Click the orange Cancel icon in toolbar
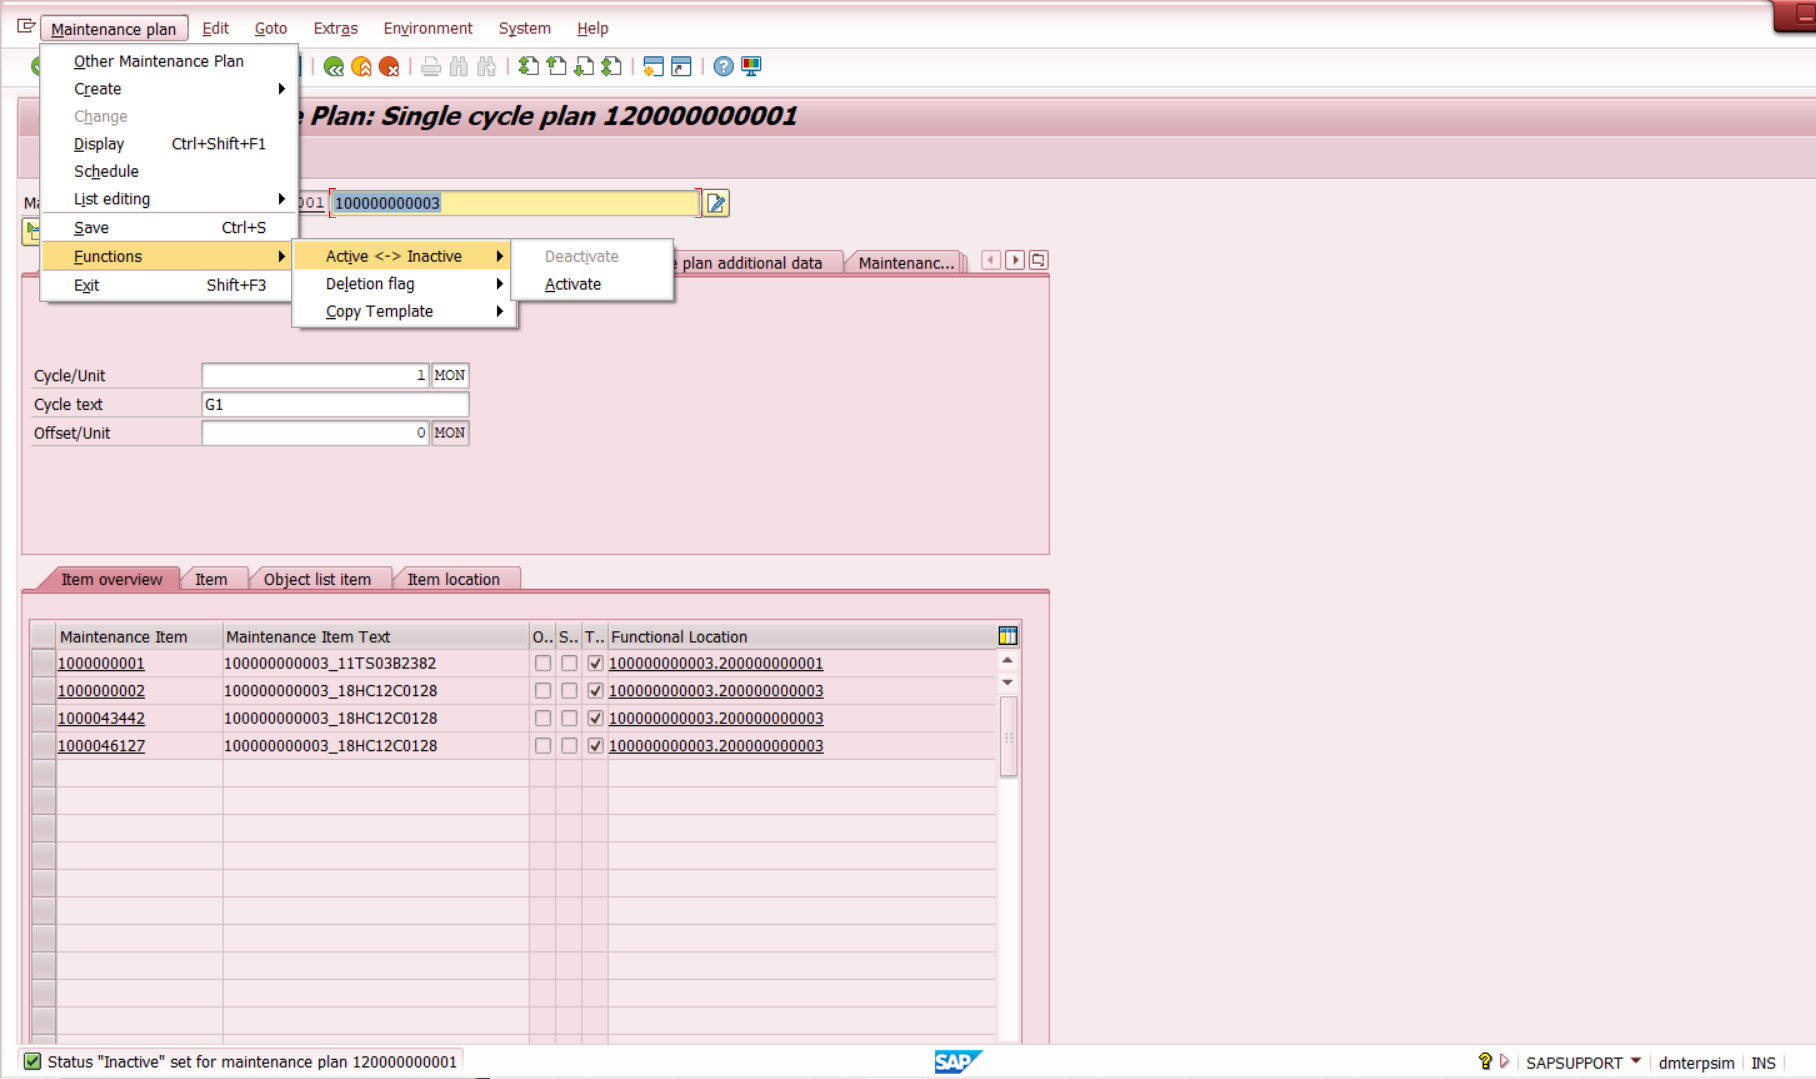This screenshot has width=1816, height=1079. tap(390, 67)
